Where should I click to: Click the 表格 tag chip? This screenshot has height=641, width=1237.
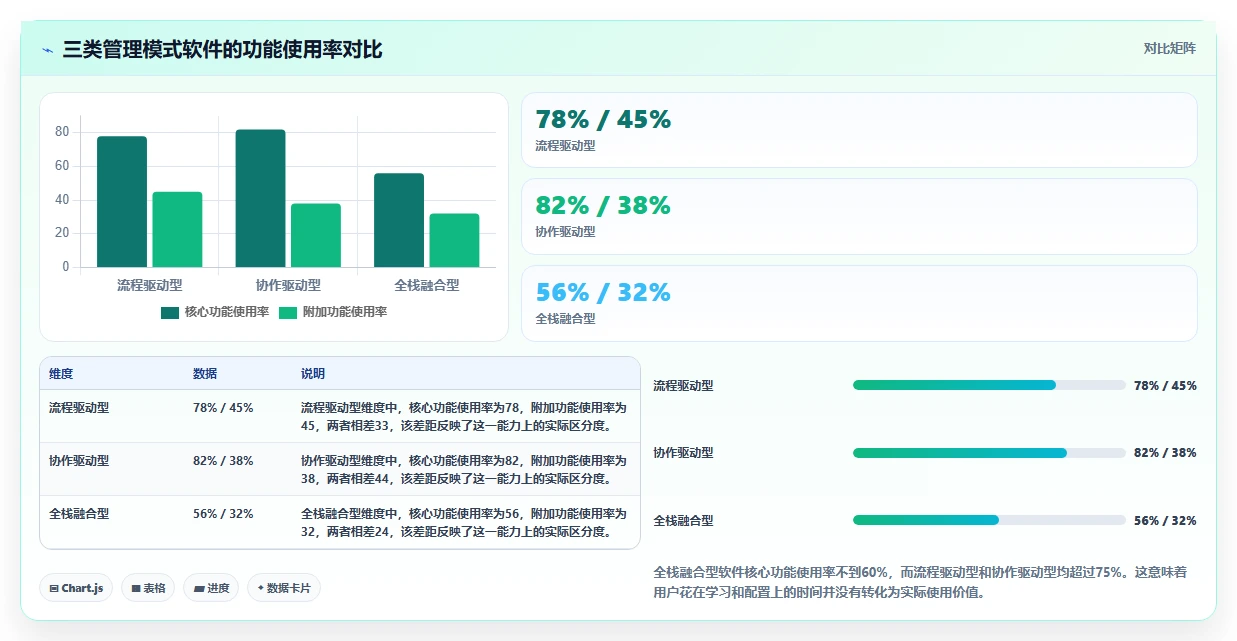click(148, 588)
